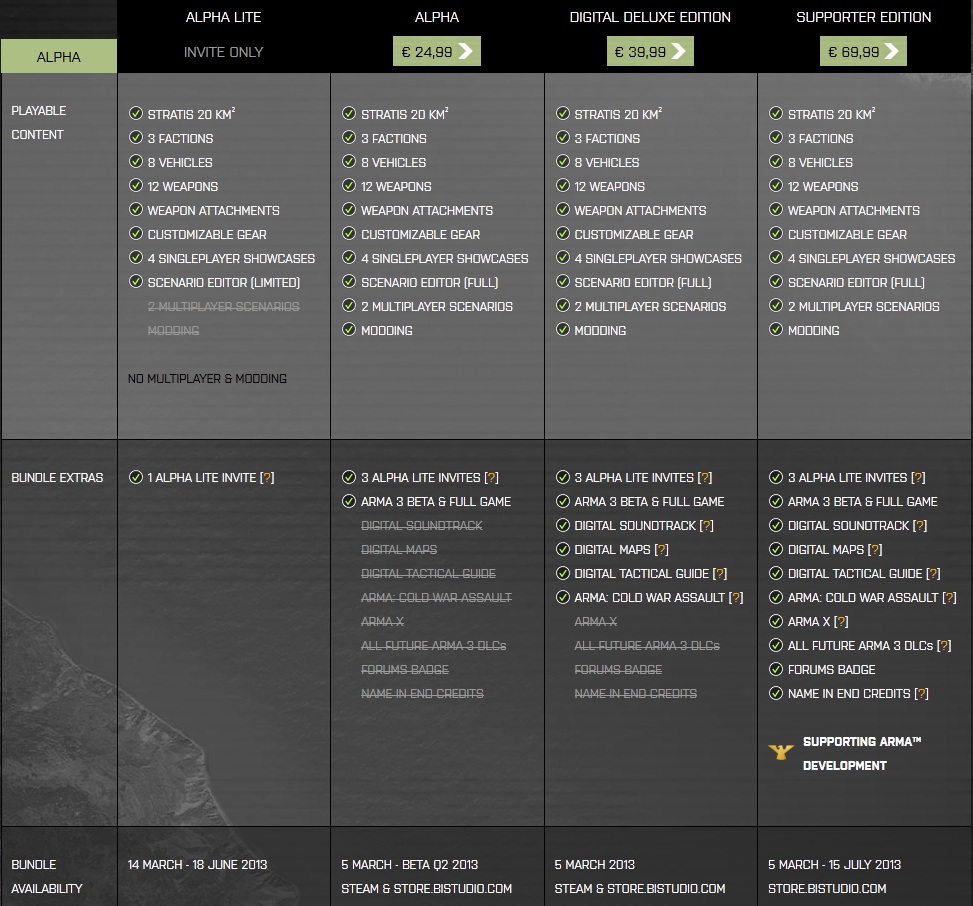Click the PLAYABLE CONTENT row label
The image size is (973, 906).
pos(38,122)
